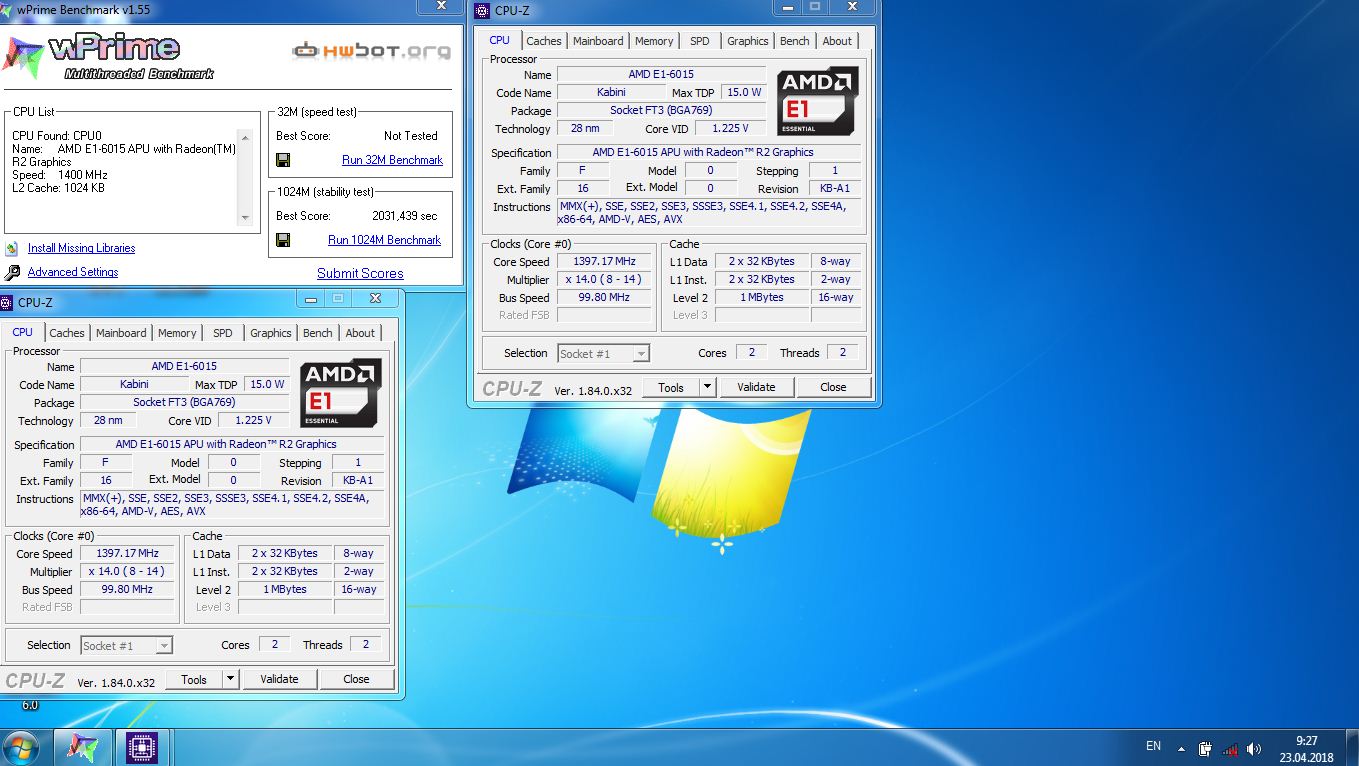Click the Validate button in the left CPU-Z window

(279, 679)
